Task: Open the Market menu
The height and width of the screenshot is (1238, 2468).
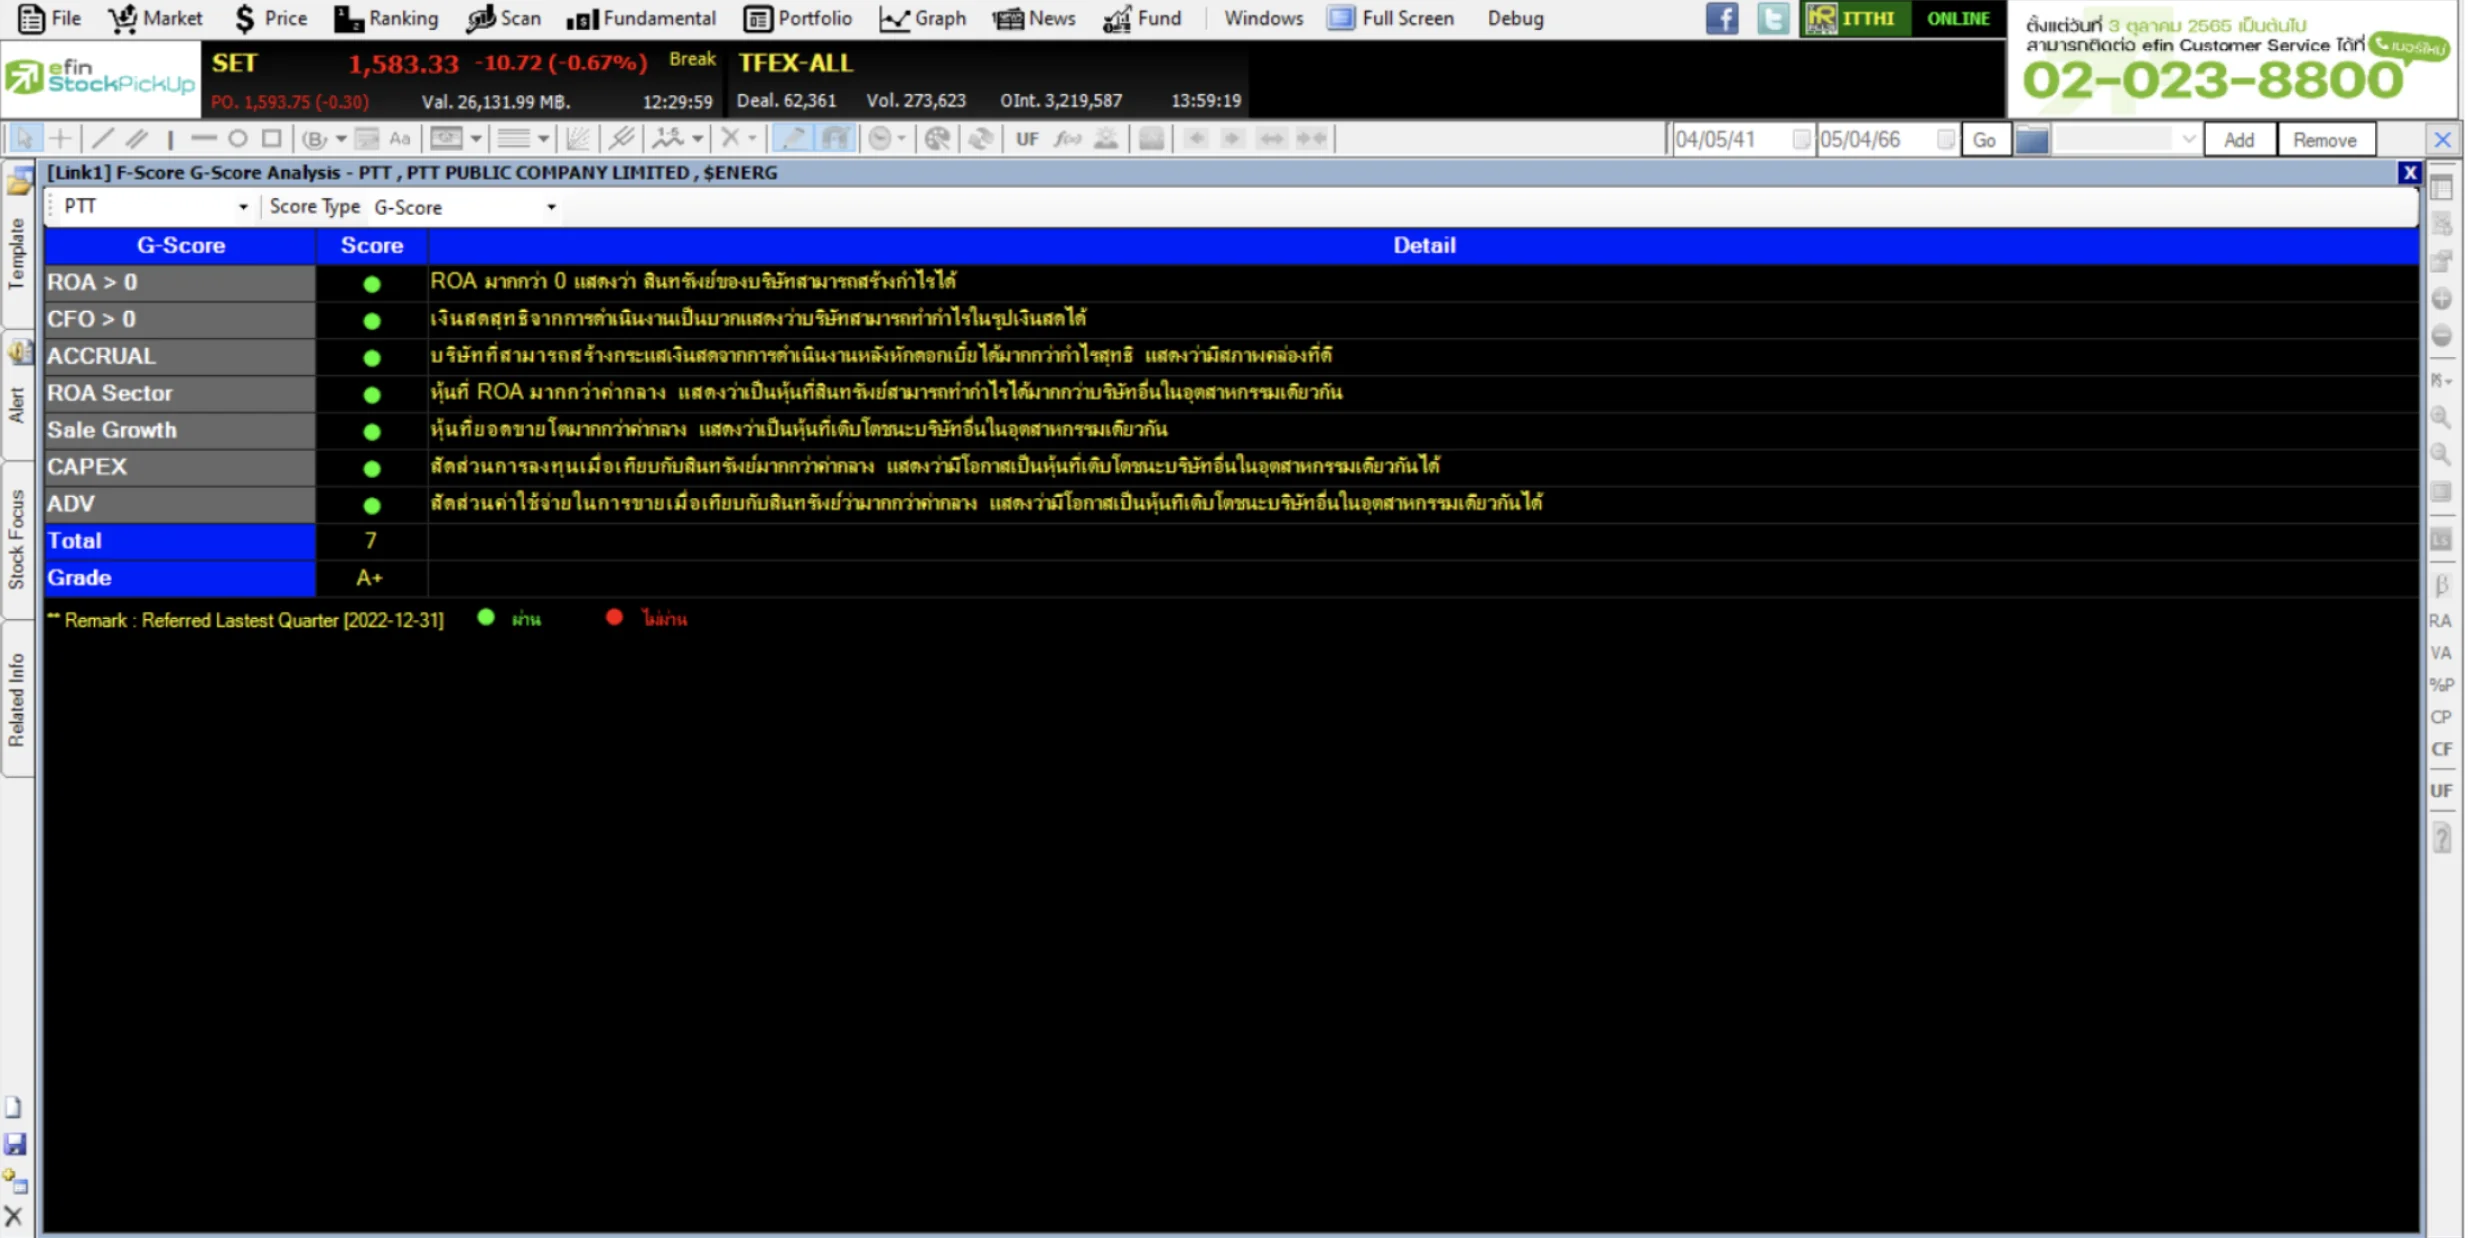Action: coord(155,18)
